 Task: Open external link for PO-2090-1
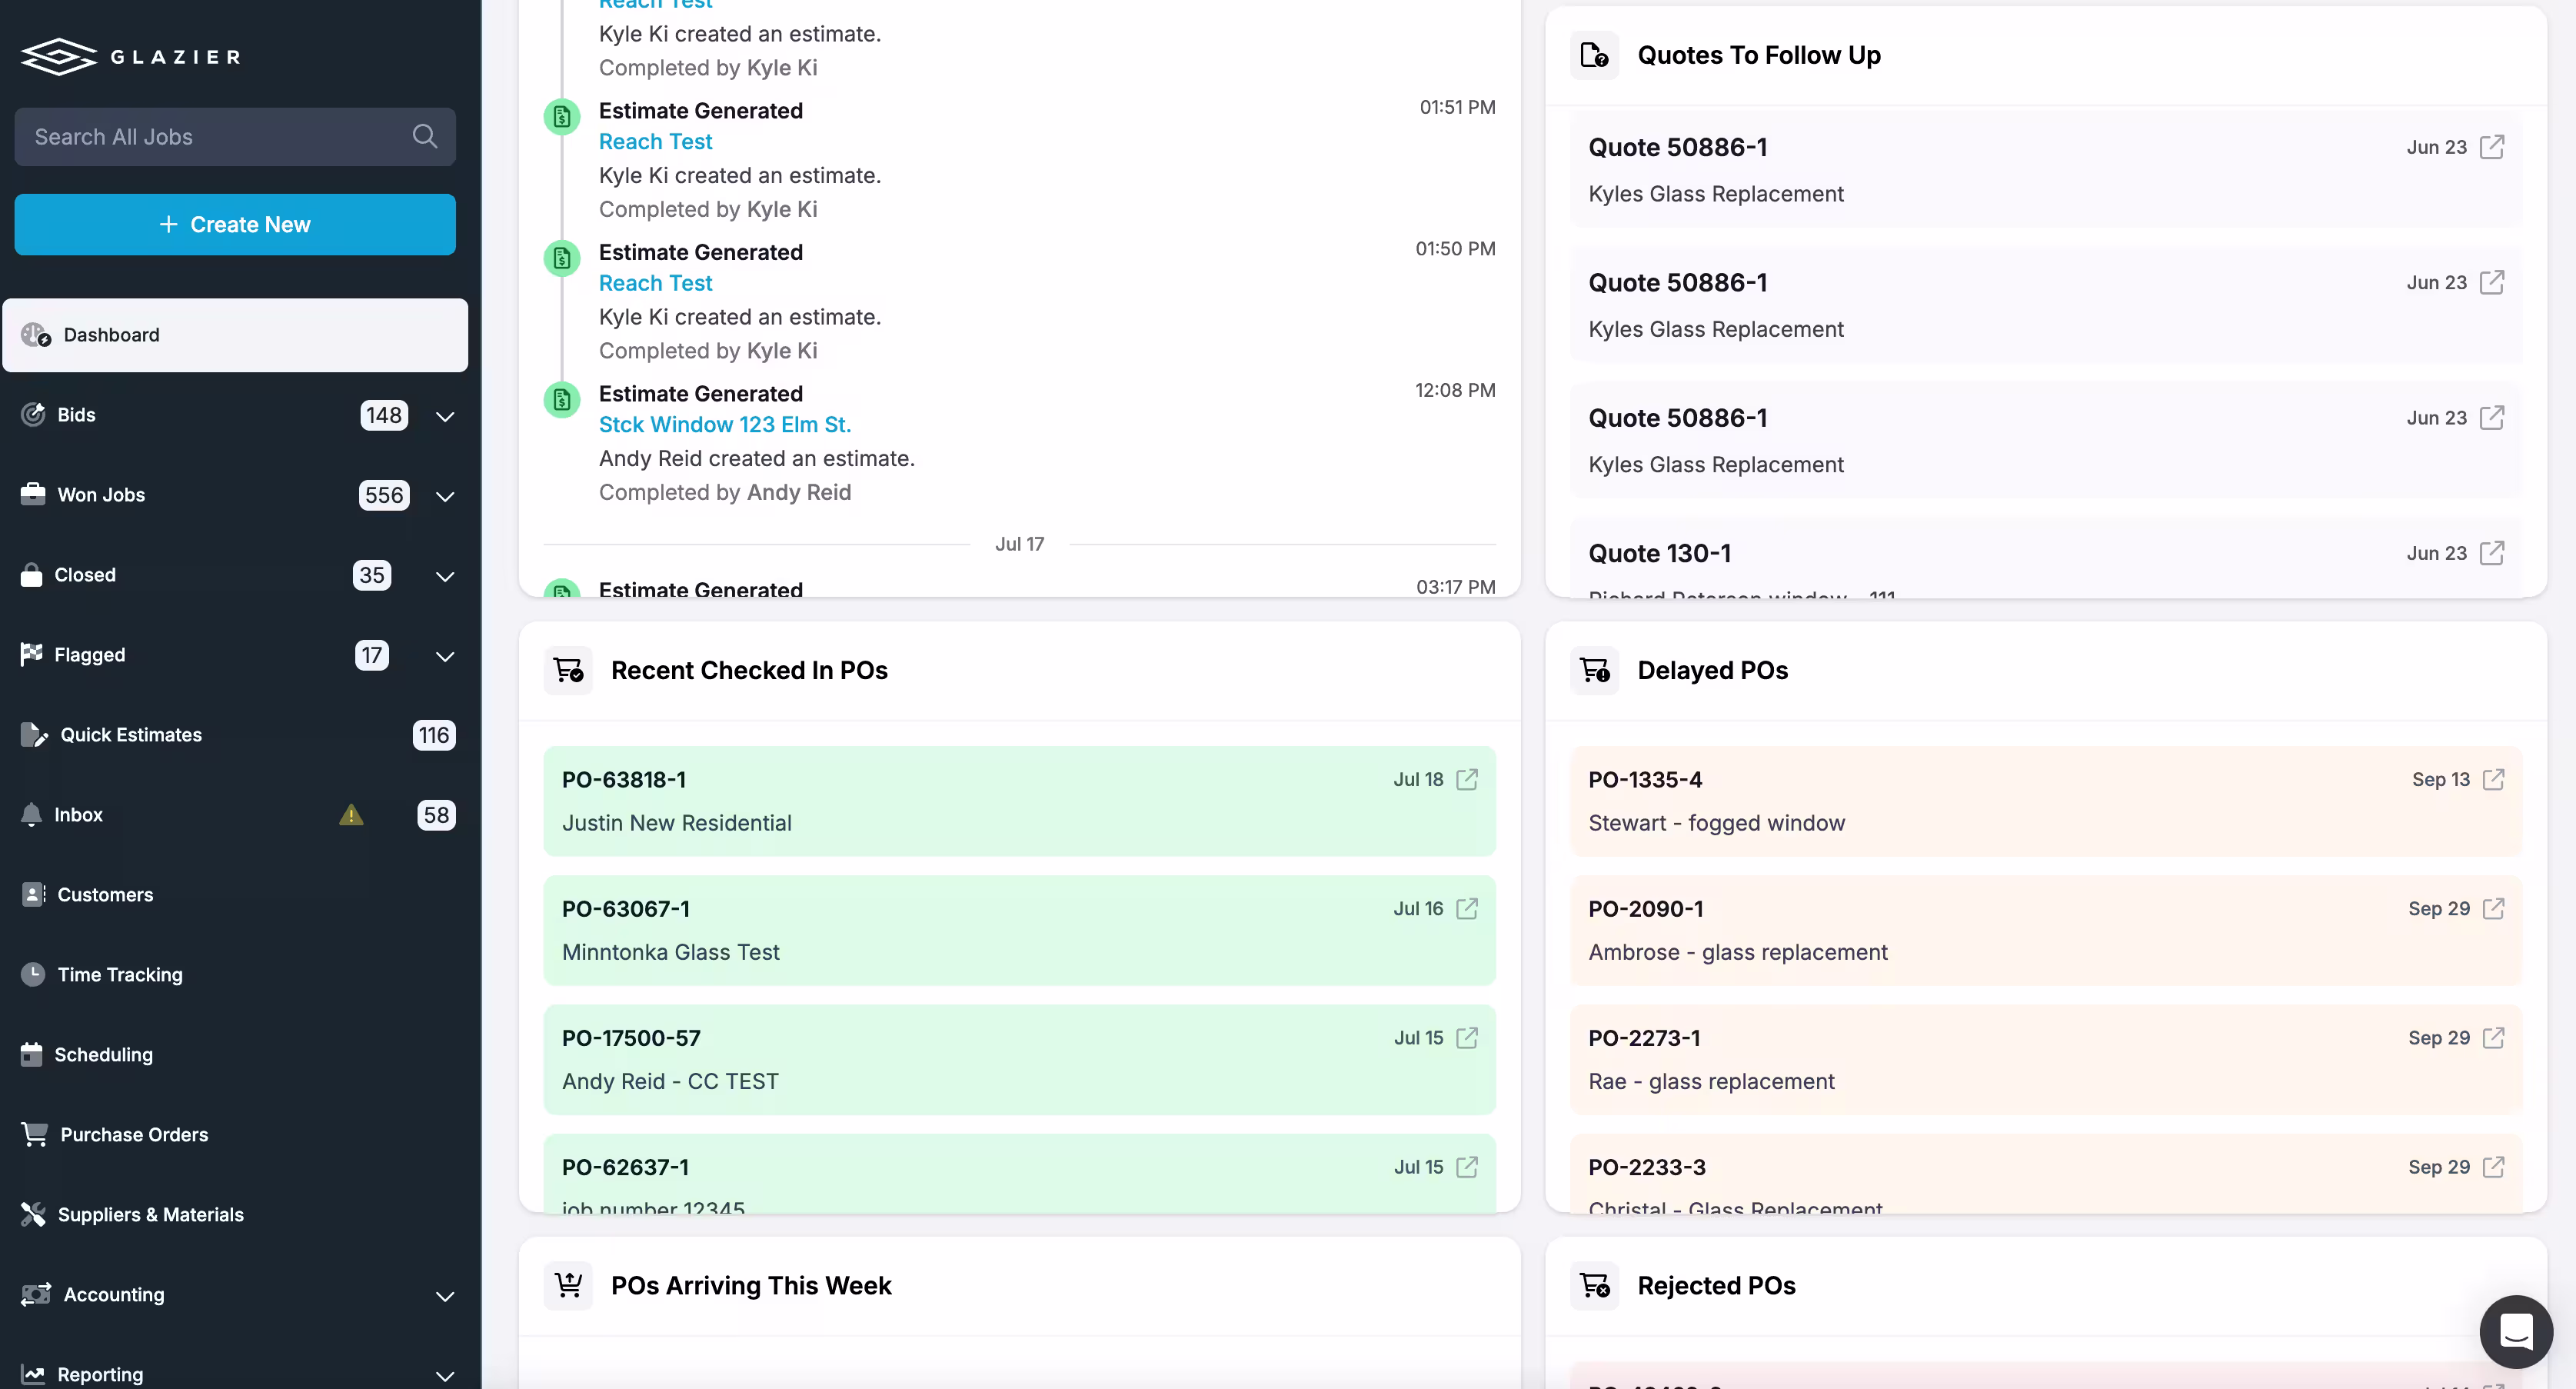[x=2493, y=908]
